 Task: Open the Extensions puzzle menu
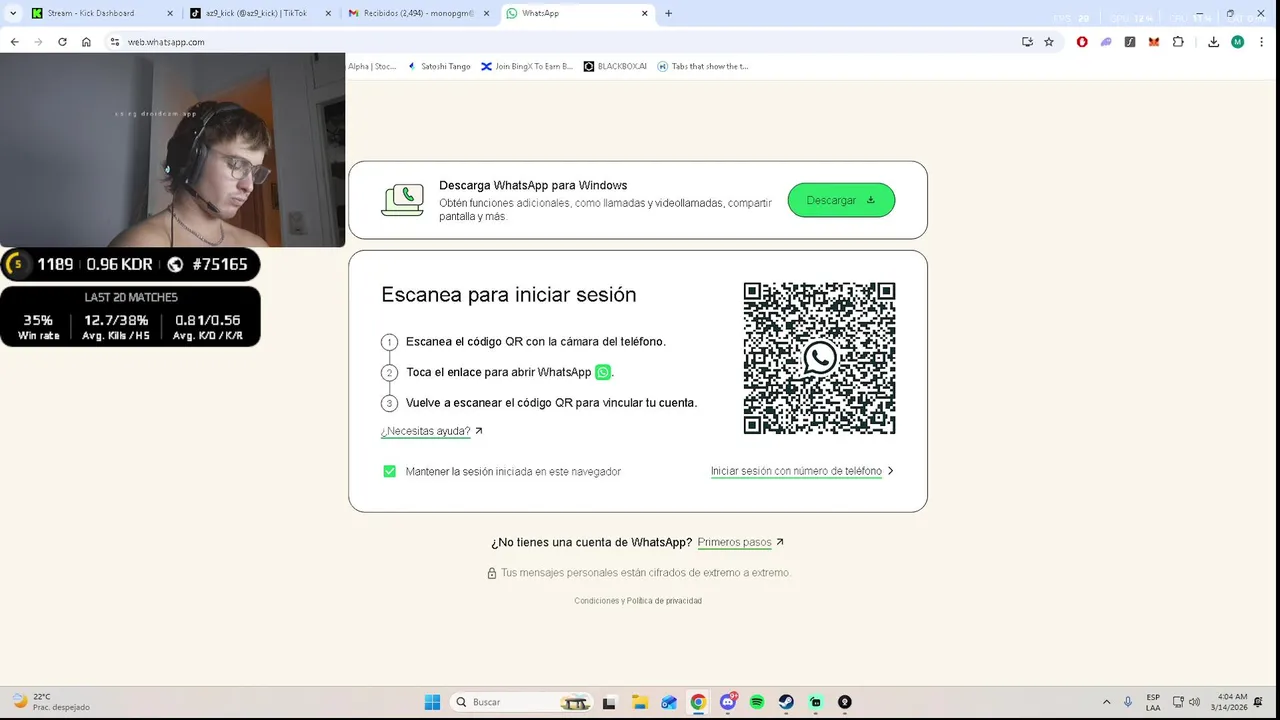pos(1178,42)
